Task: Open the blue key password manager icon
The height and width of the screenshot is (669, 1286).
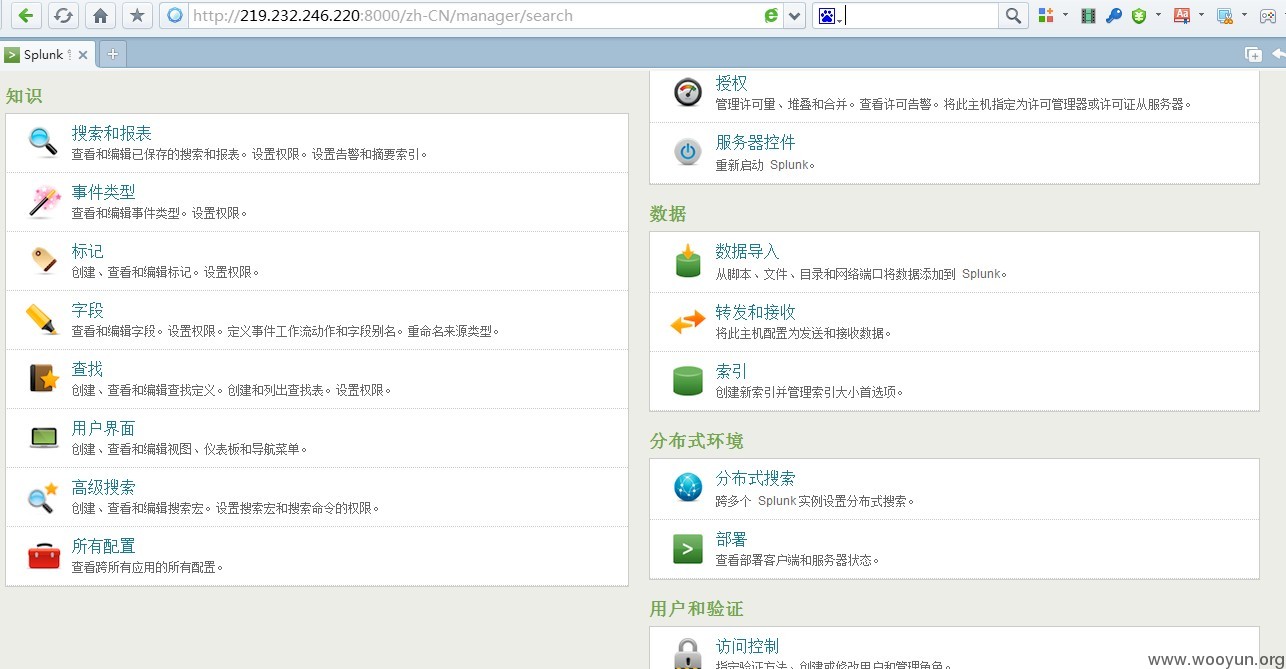Action: (1113, 15)
